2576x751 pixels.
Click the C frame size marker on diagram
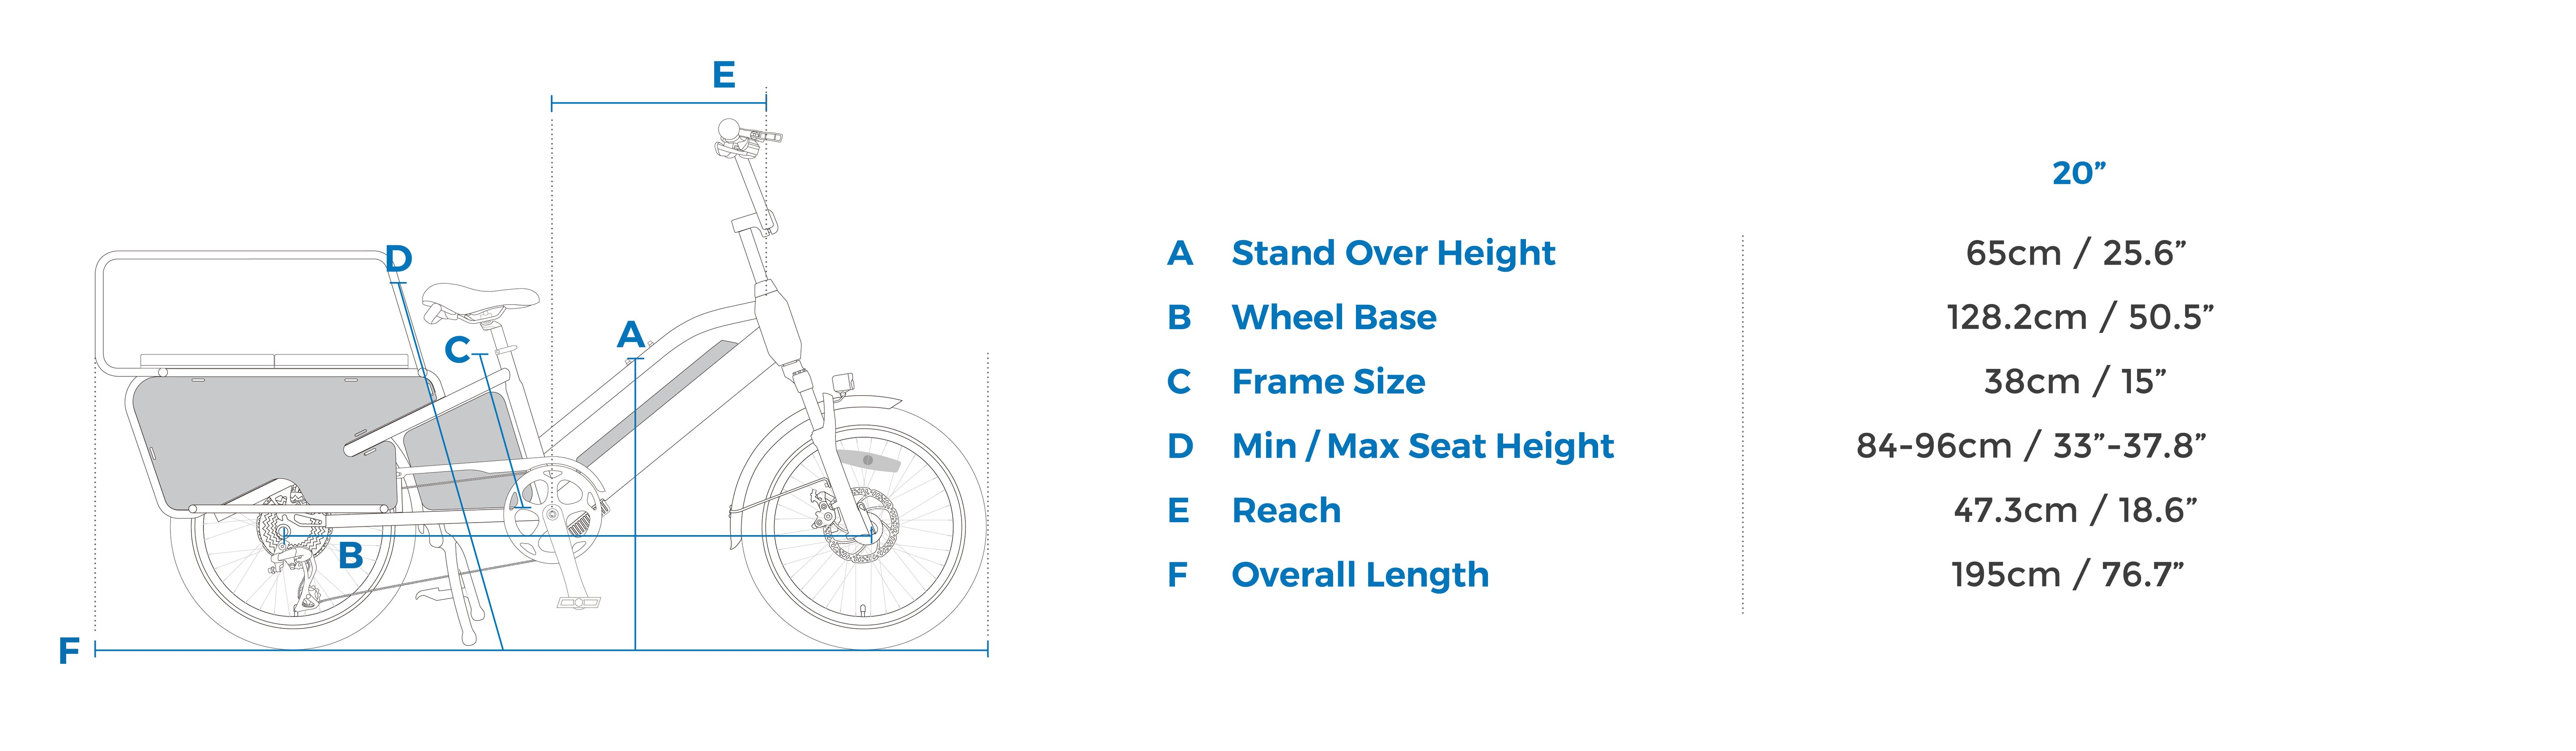[457, 350]
